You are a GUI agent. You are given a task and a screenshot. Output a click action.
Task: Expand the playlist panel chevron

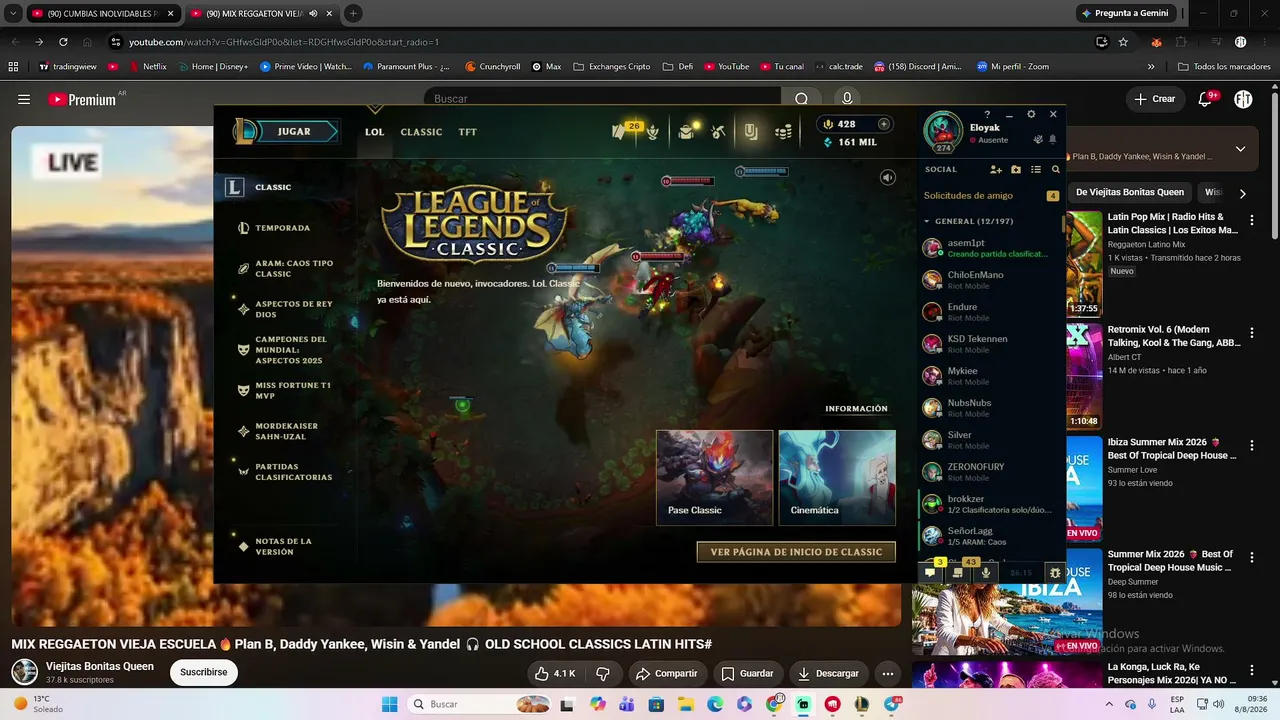[1240, 149]
